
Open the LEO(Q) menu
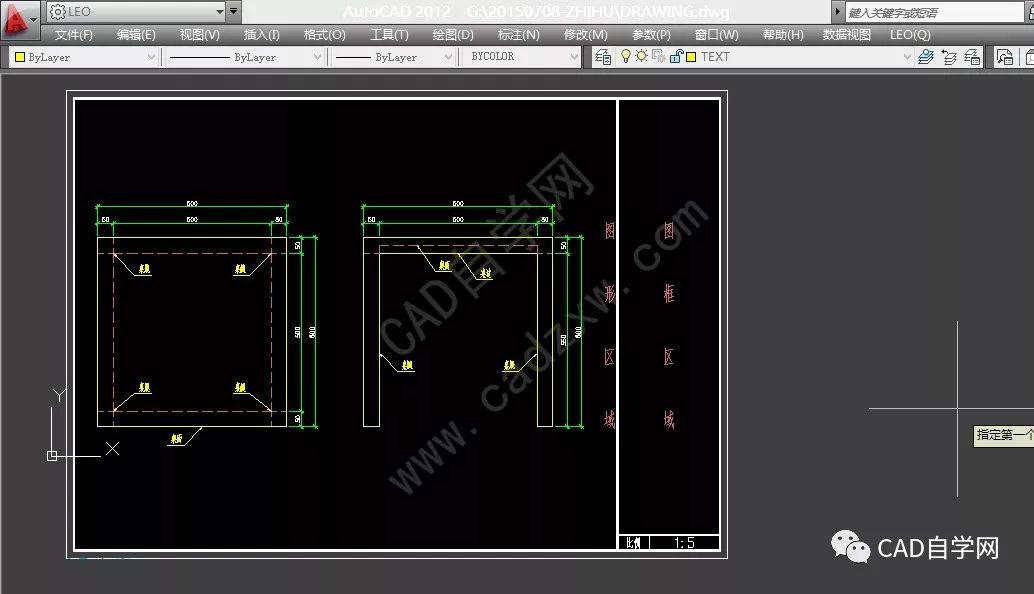click(x=910, y=35)
